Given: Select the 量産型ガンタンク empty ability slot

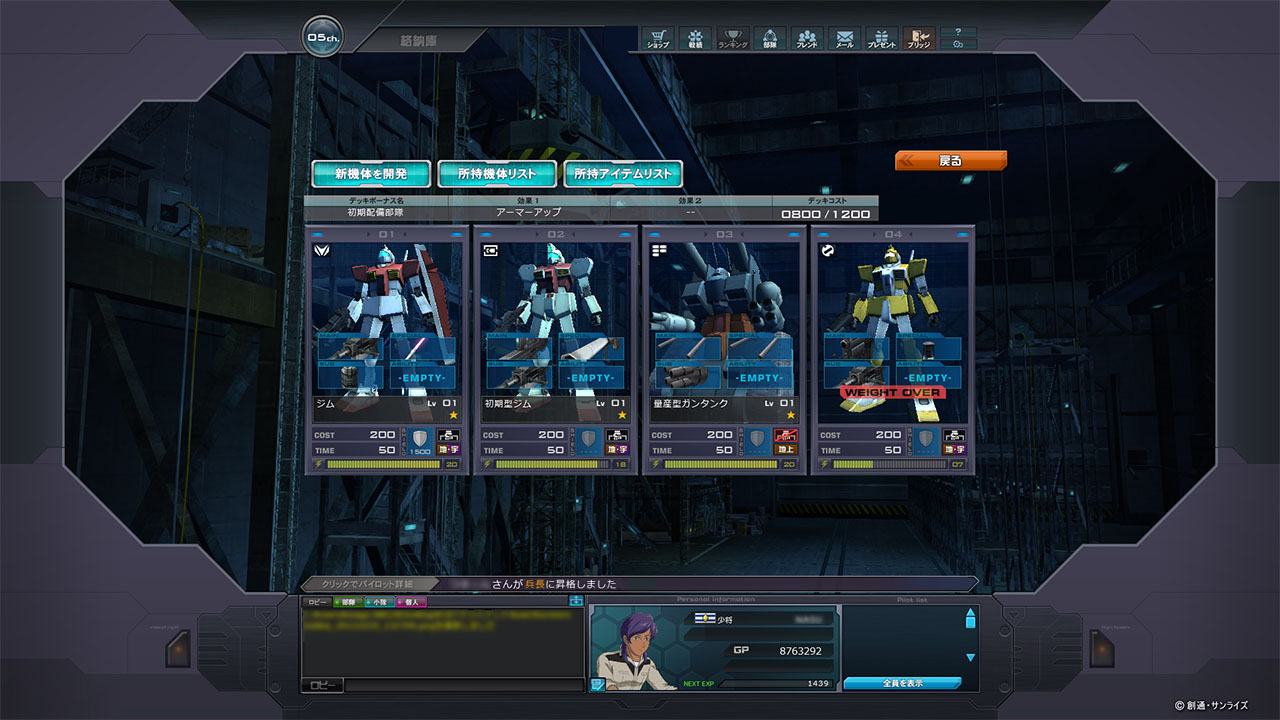Looking at the screenshot, I should (759, 377).
